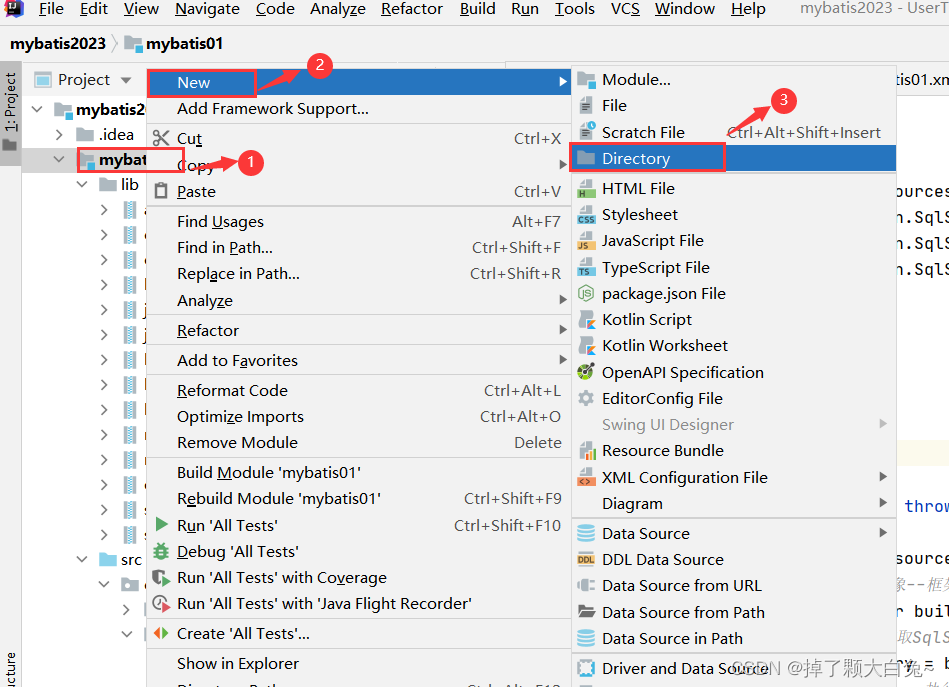
Task: Open the Diagram submenu arrow
Action: [883, 503]
